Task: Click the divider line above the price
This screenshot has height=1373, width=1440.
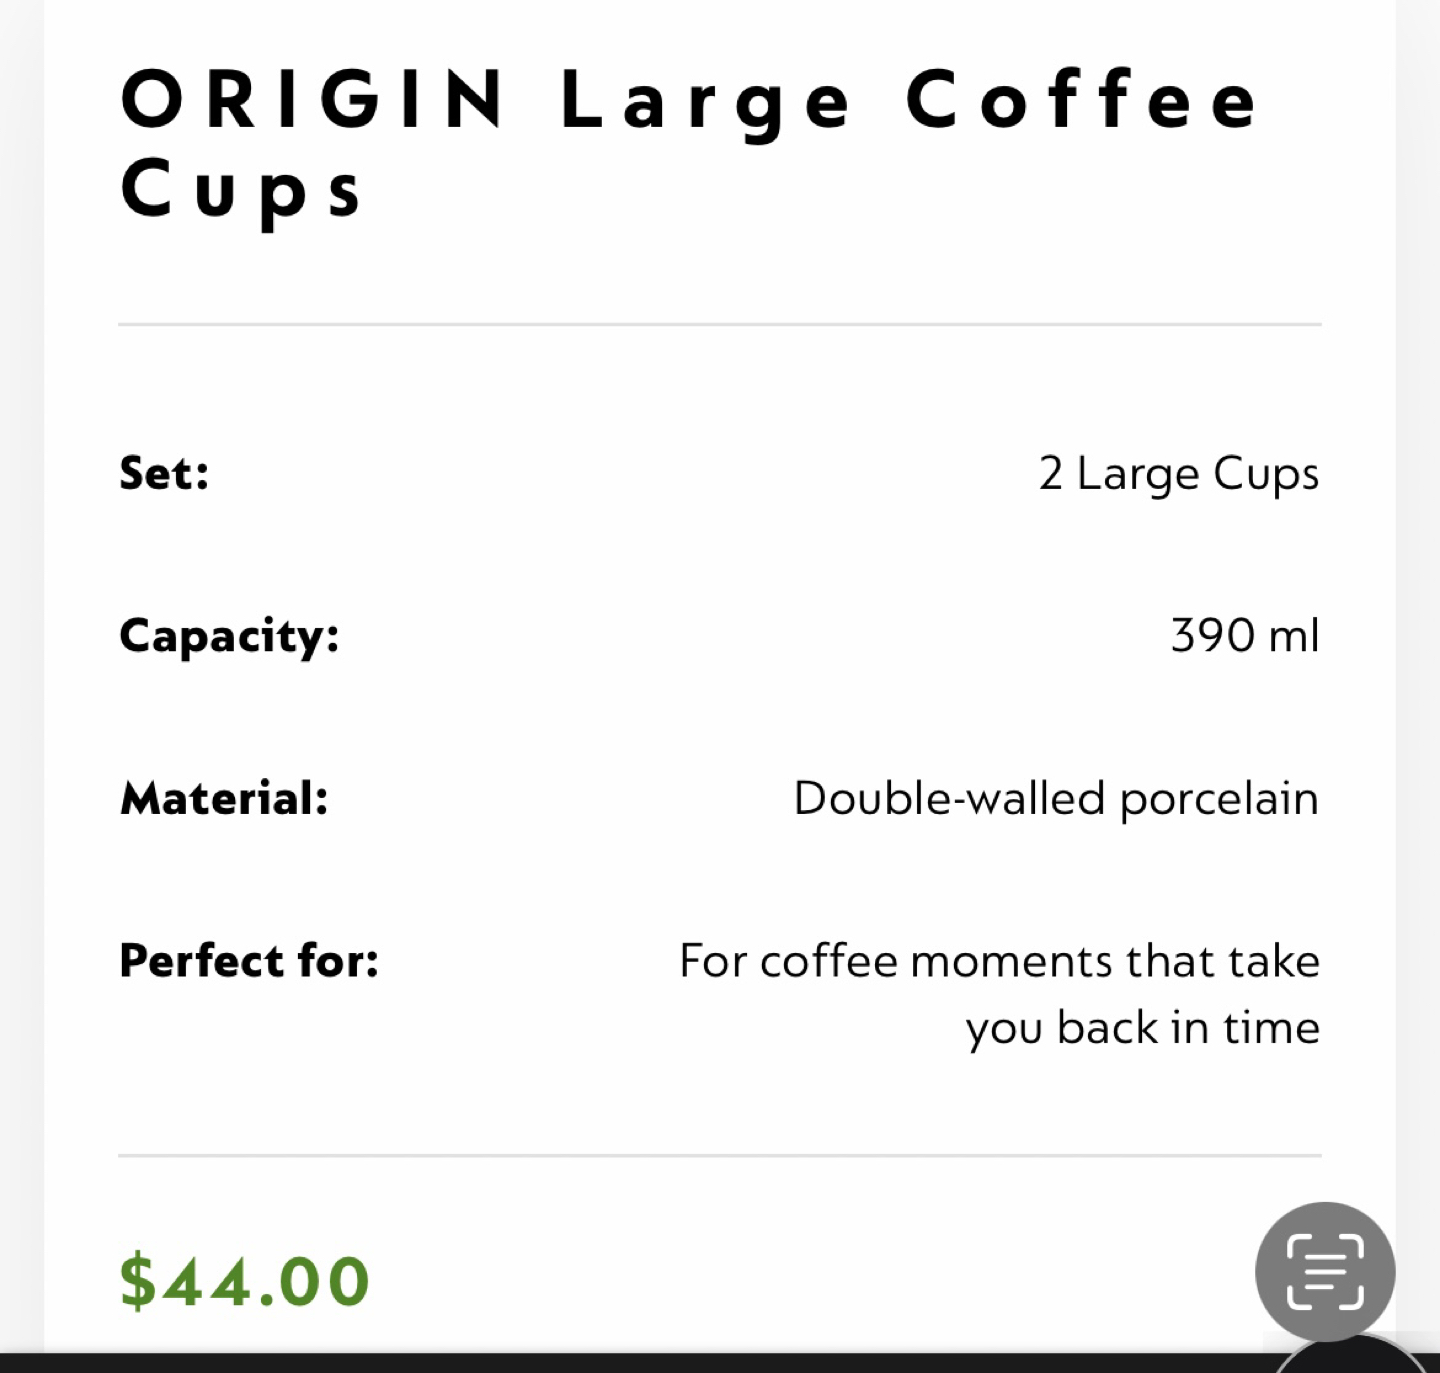Action: tap(720, 1155)
